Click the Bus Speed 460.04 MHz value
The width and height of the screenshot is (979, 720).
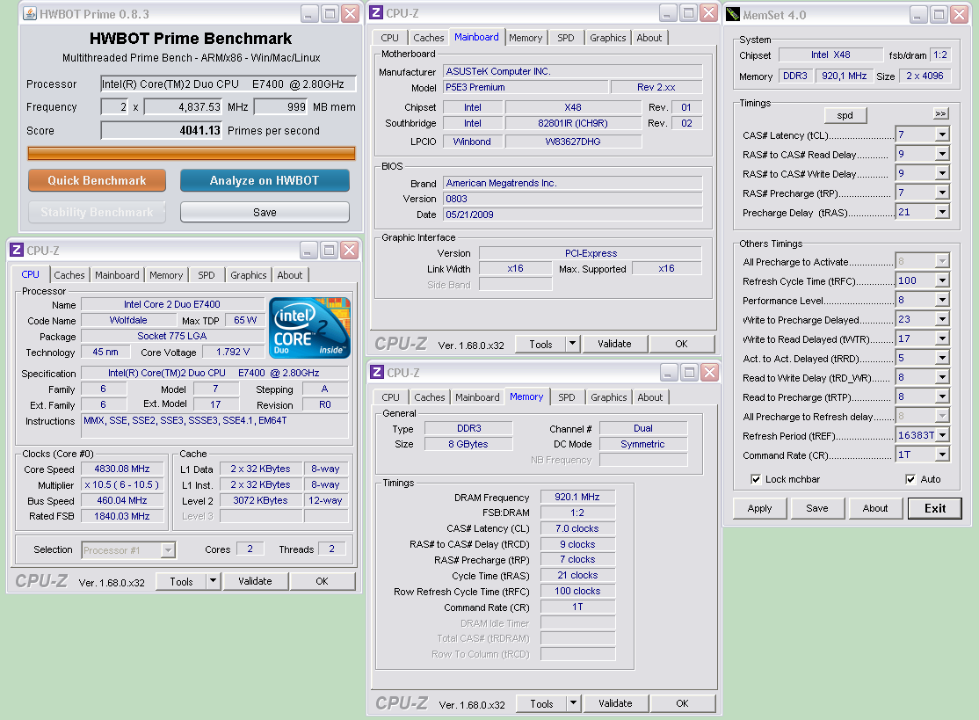[122, 500]
